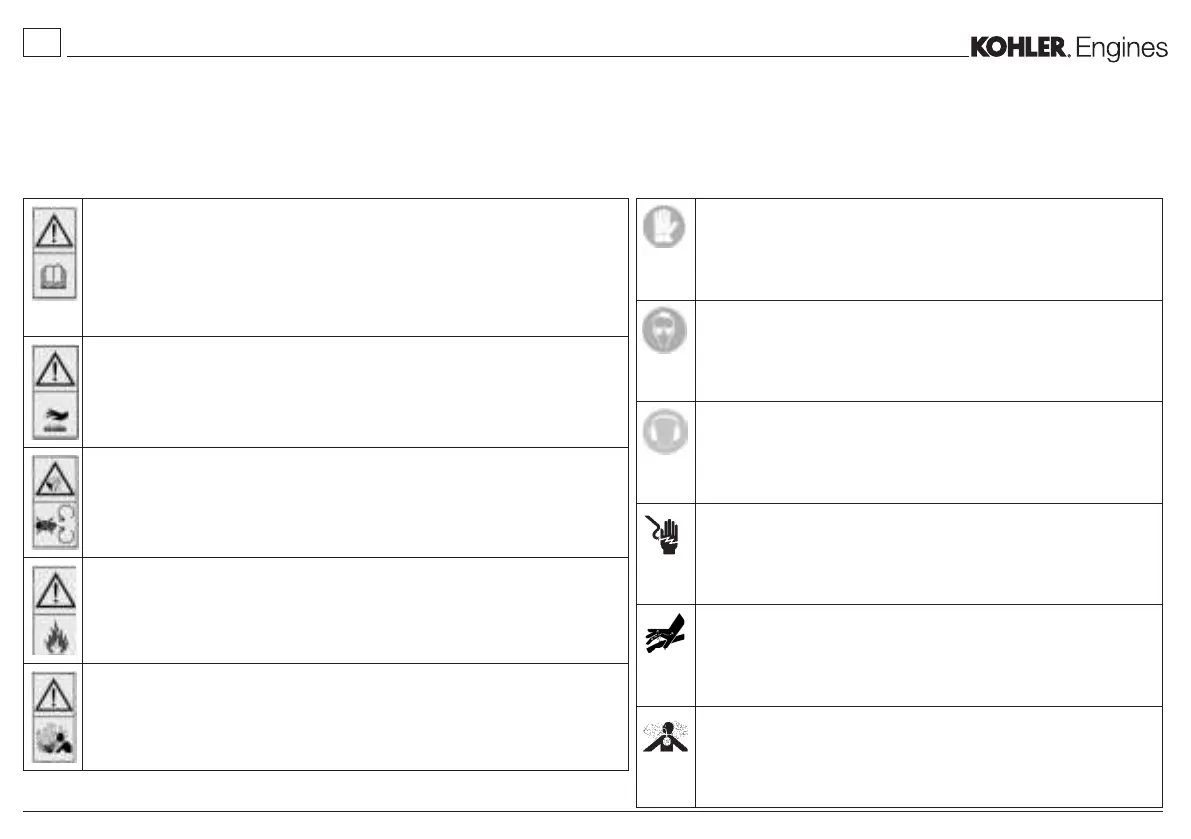Click the explosion warning triangle symbol
This screenshot has height=839, width=1191.
pos(52,477)
